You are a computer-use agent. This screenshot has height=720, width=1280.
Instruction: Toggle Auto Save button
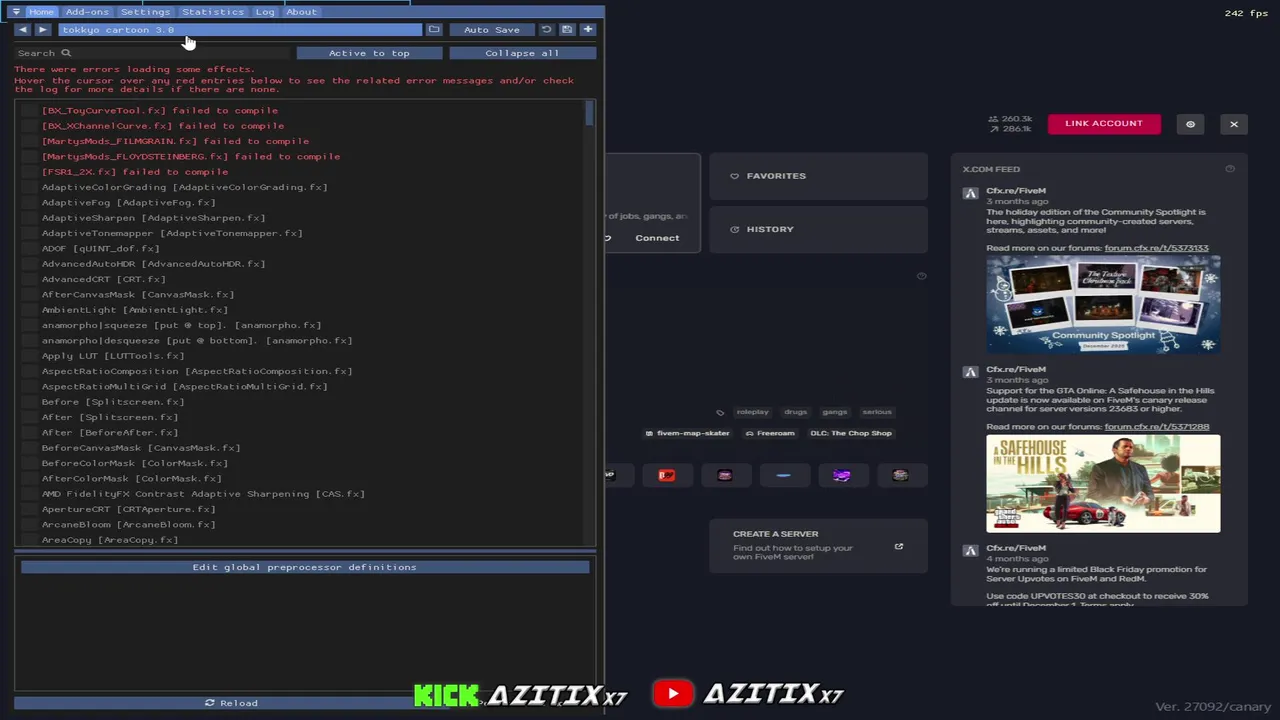(x=492, y=30)
